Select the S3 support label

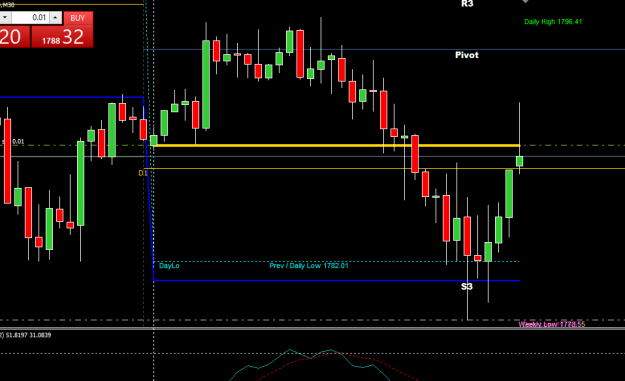467,287
